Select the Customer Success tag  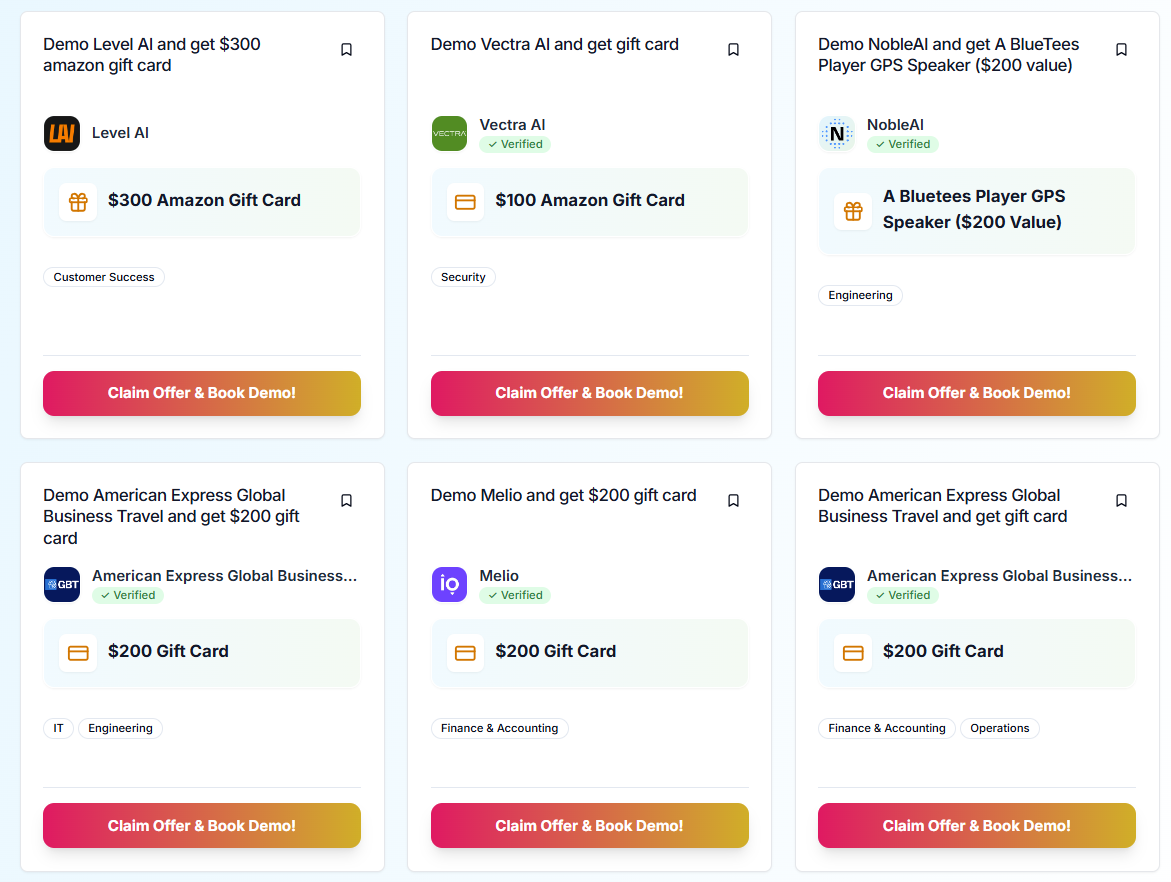coord(104,277)
